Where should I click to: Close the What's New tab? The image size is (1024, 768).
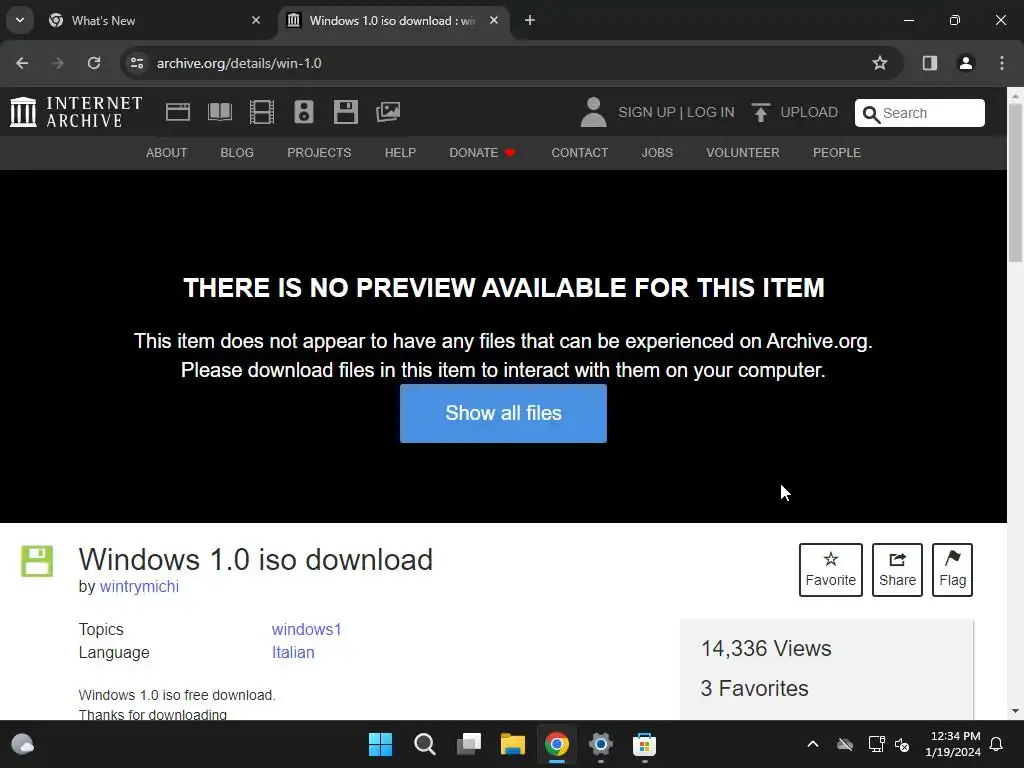point(256,20)
